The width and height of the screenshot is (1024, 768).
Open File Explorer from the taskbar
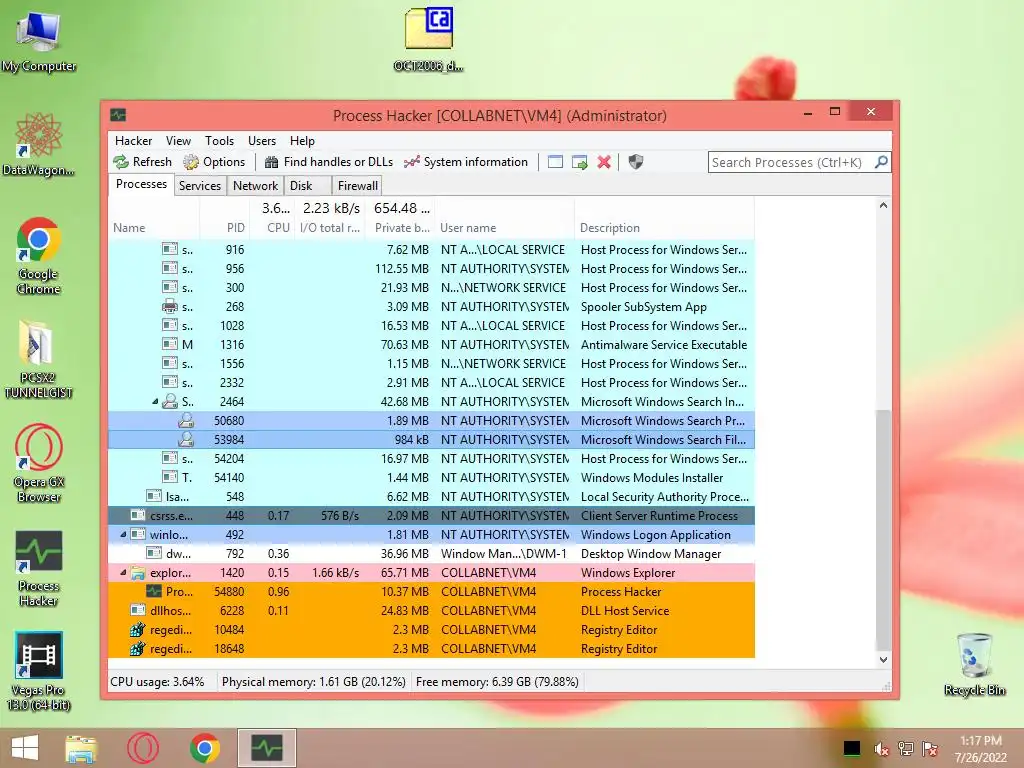[x=81, y=748]
